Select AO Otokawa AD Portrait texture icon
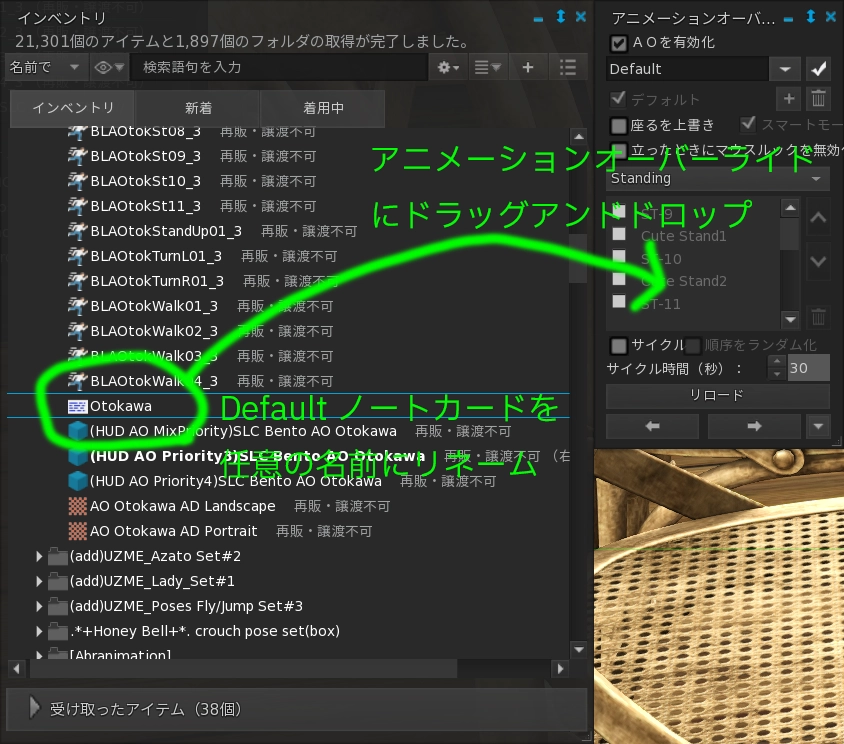This screenshot has width=844, height=744. pos(78,531)
